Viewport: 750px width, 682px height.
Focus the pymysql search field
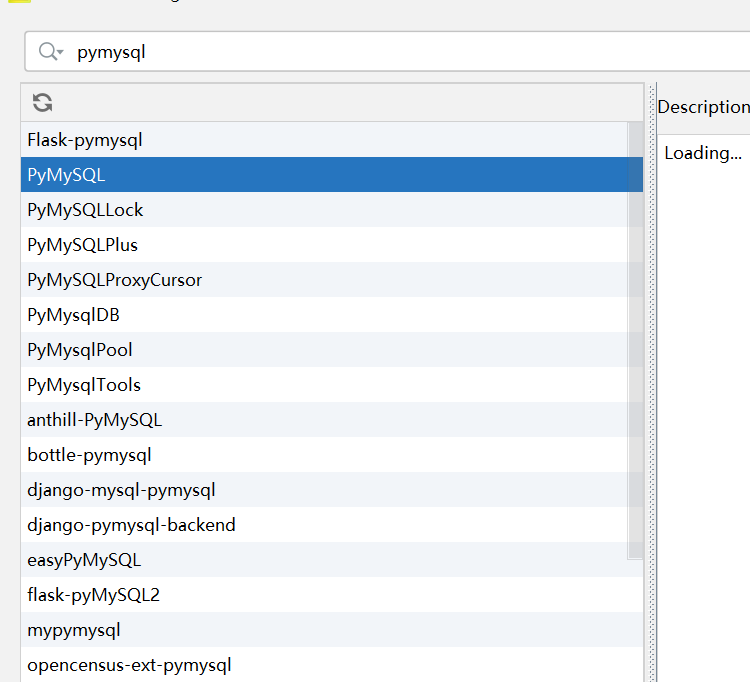387,52
